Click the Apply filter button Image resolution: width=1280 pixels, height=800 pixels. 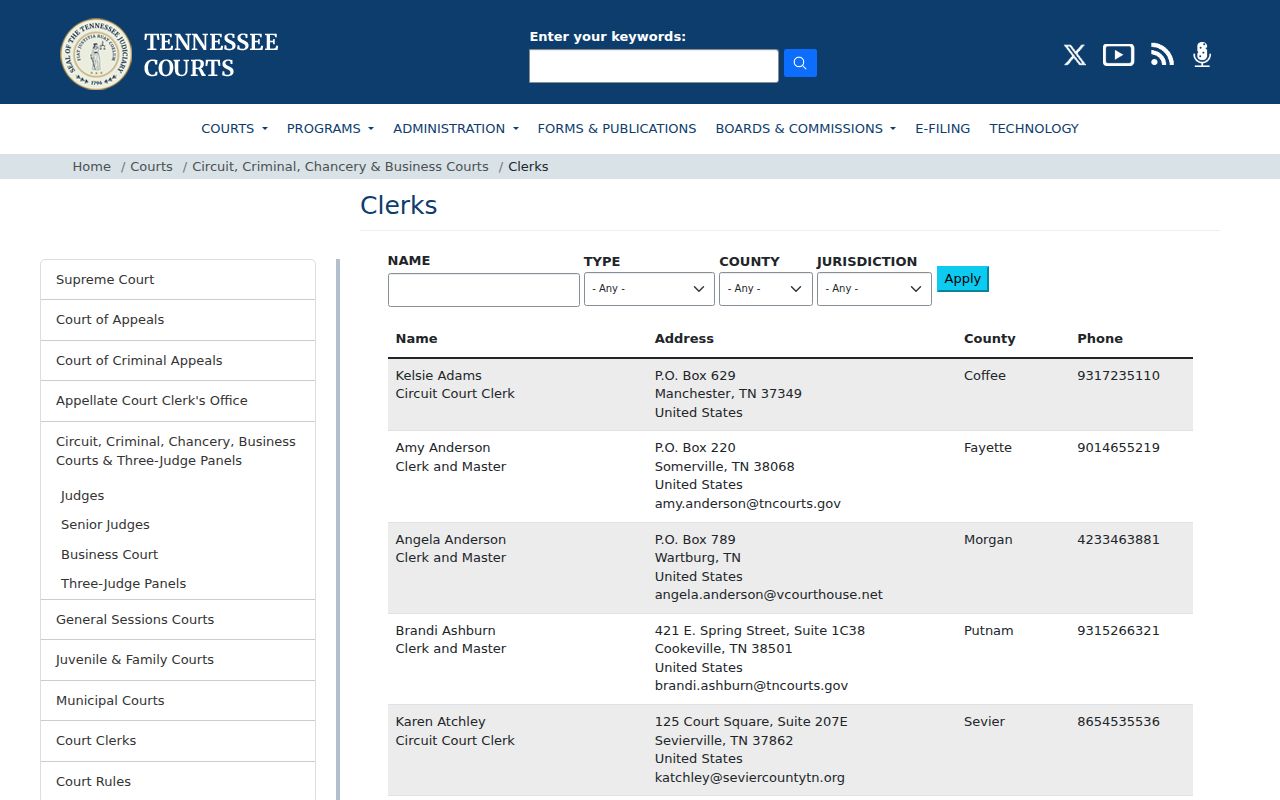click(x=962, y=279)
